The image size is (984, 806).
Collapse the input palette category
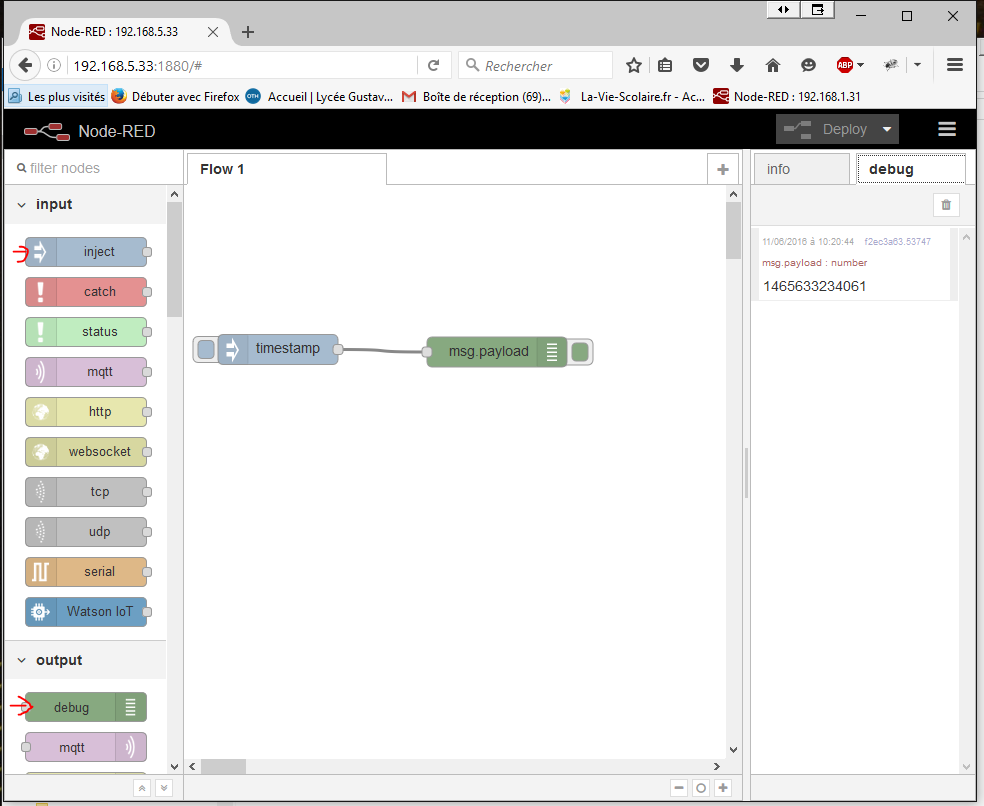pos(85,205)
